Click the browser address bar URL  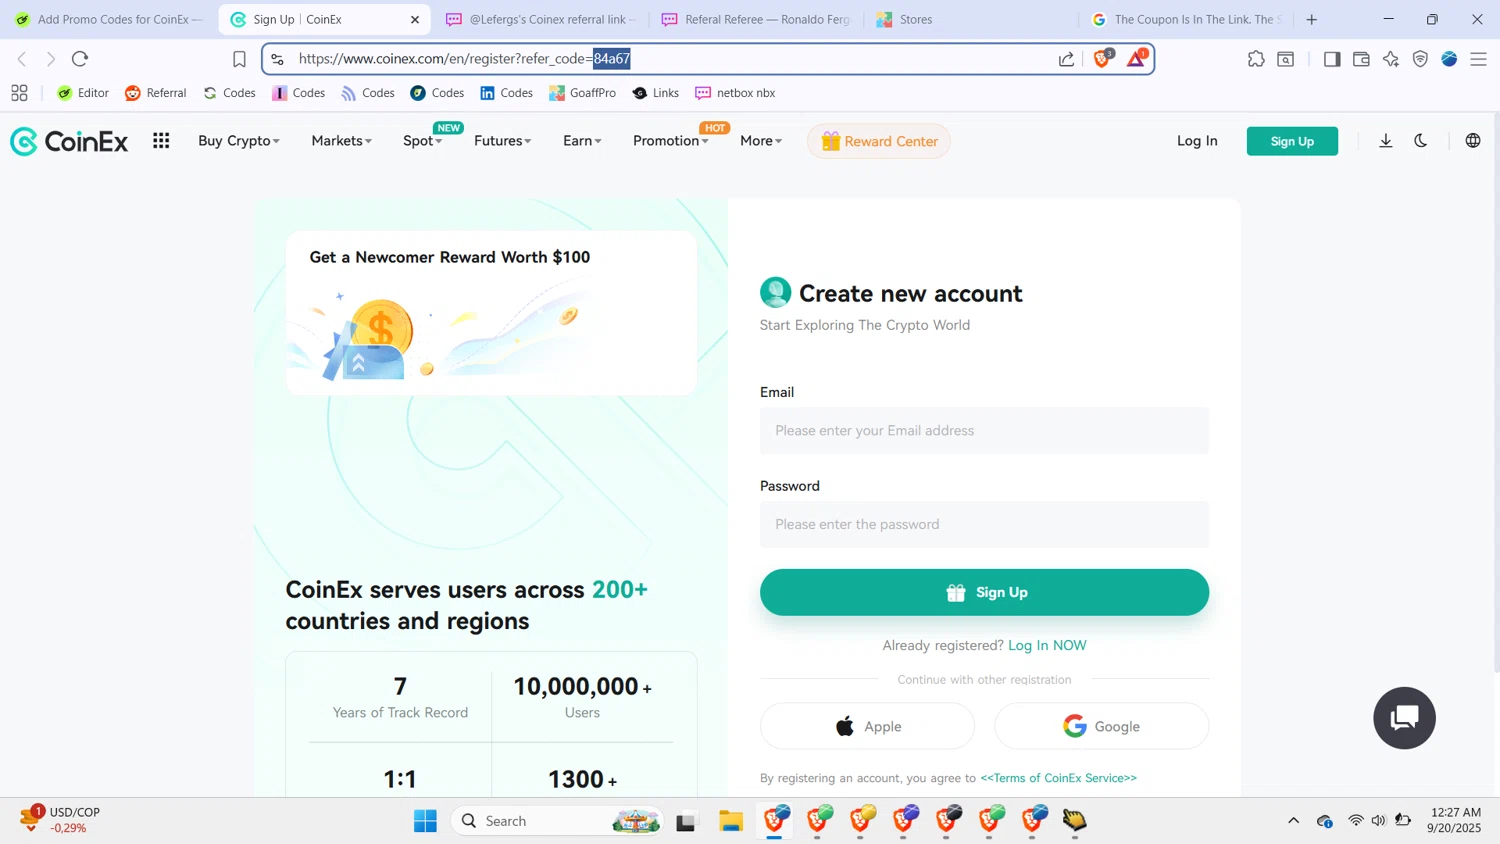coord(464,59)
